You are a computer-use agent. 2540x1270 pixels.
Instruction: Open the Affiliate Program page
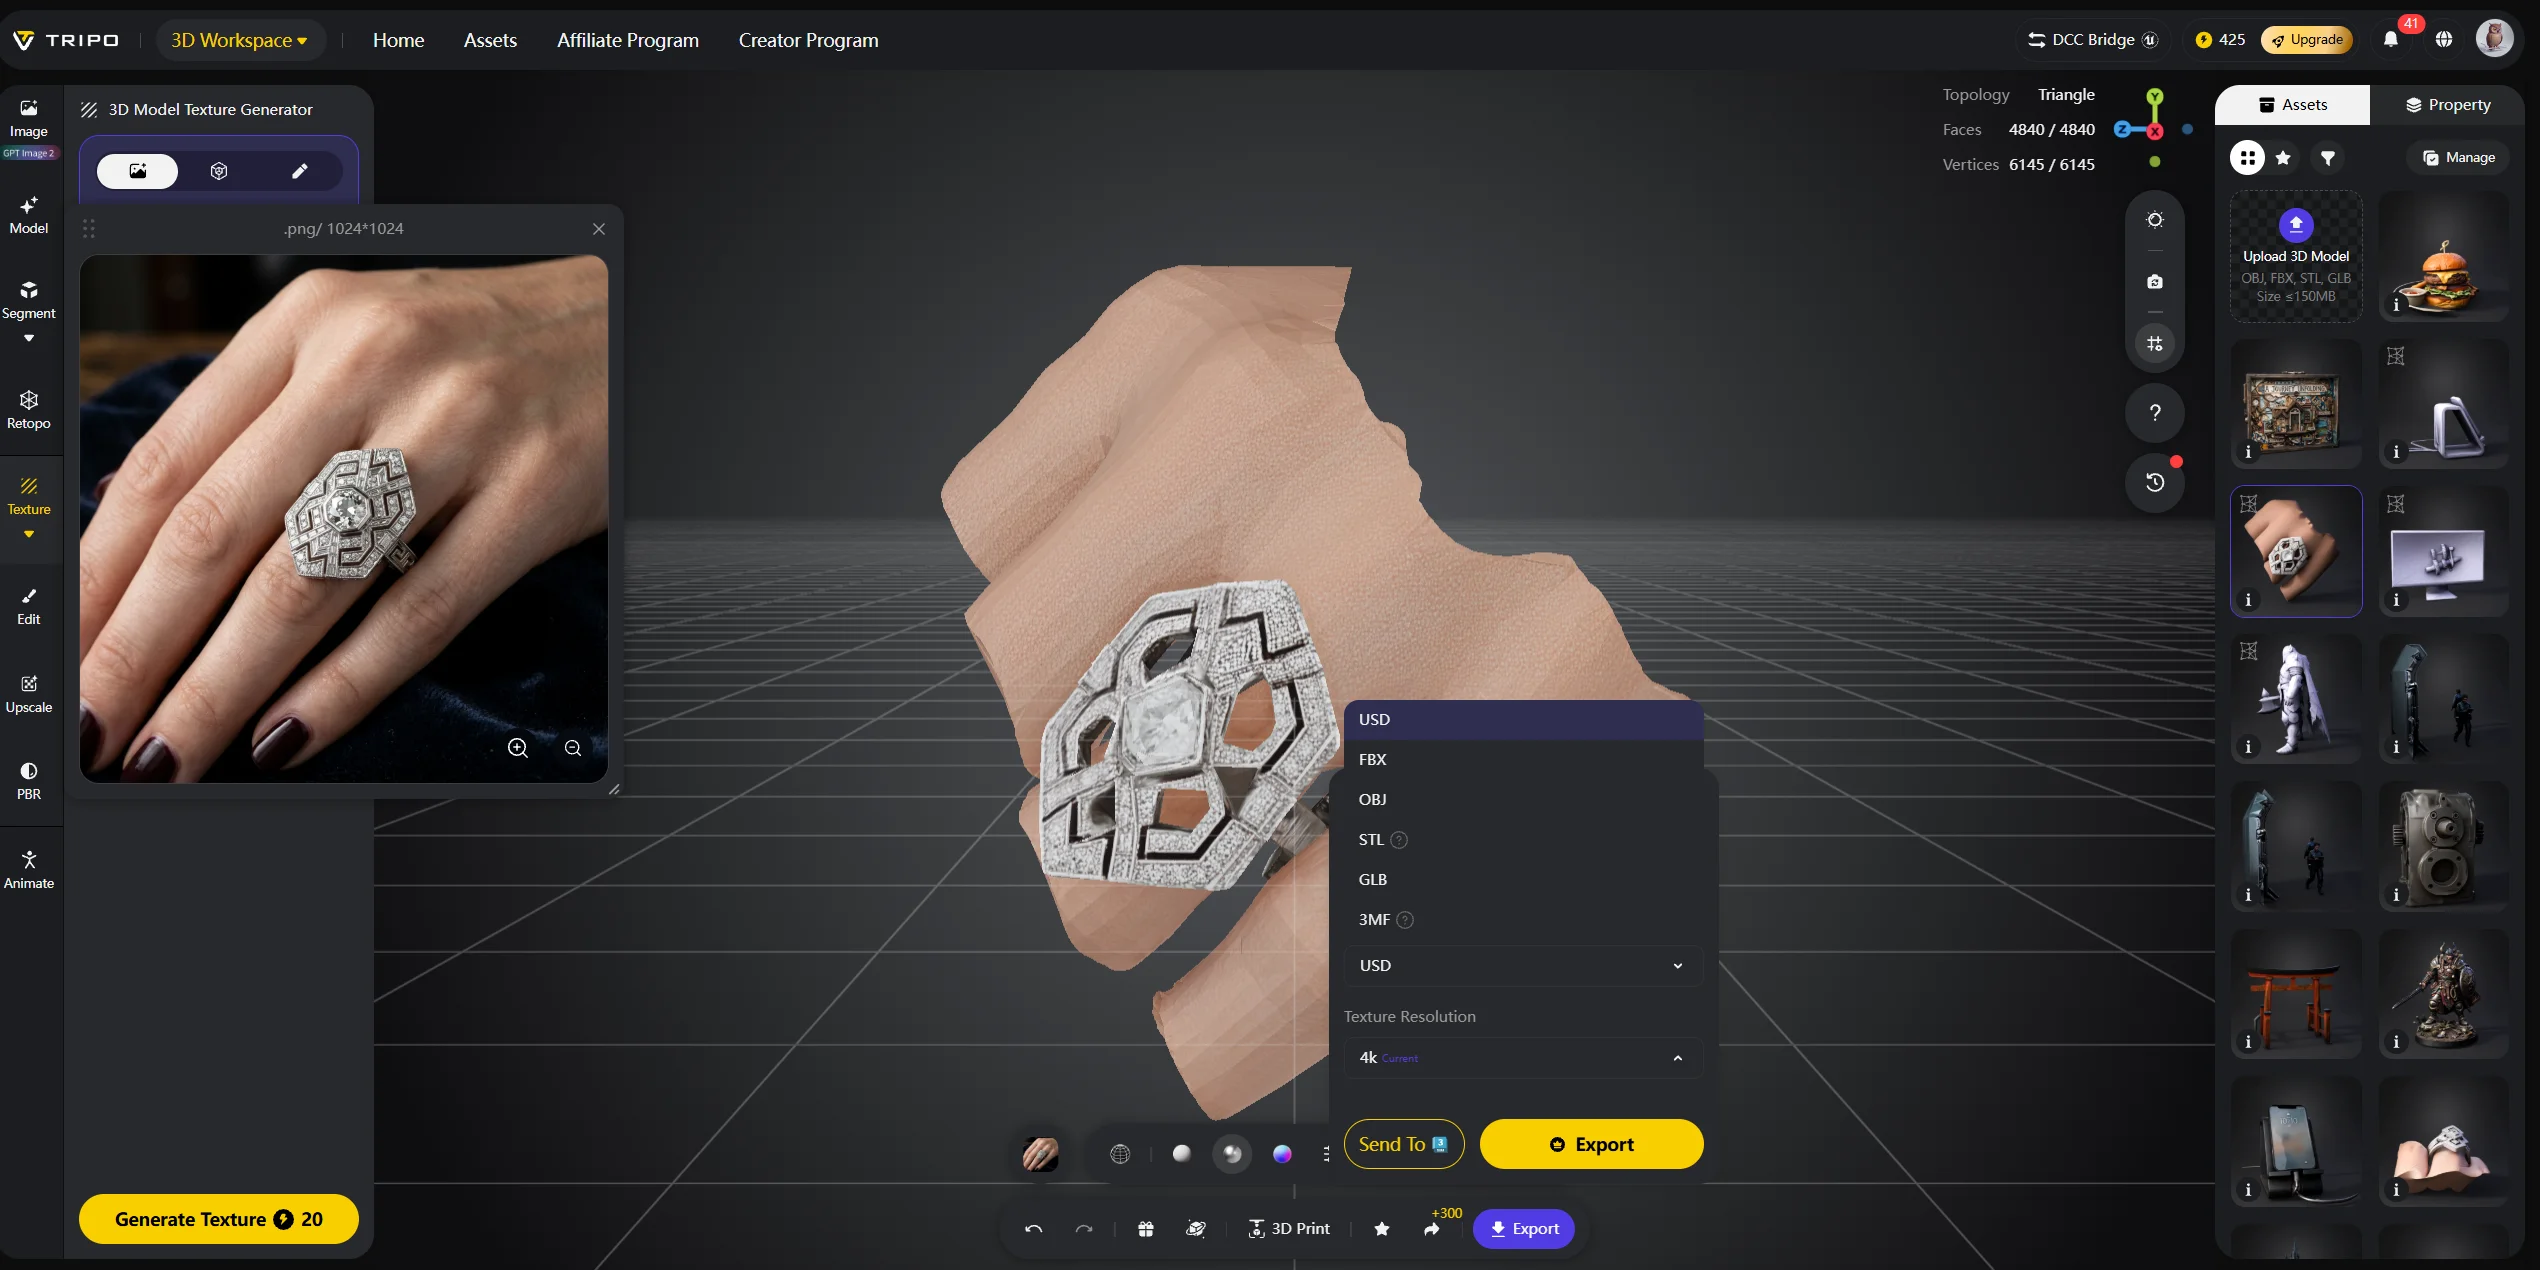click(628, 40)
